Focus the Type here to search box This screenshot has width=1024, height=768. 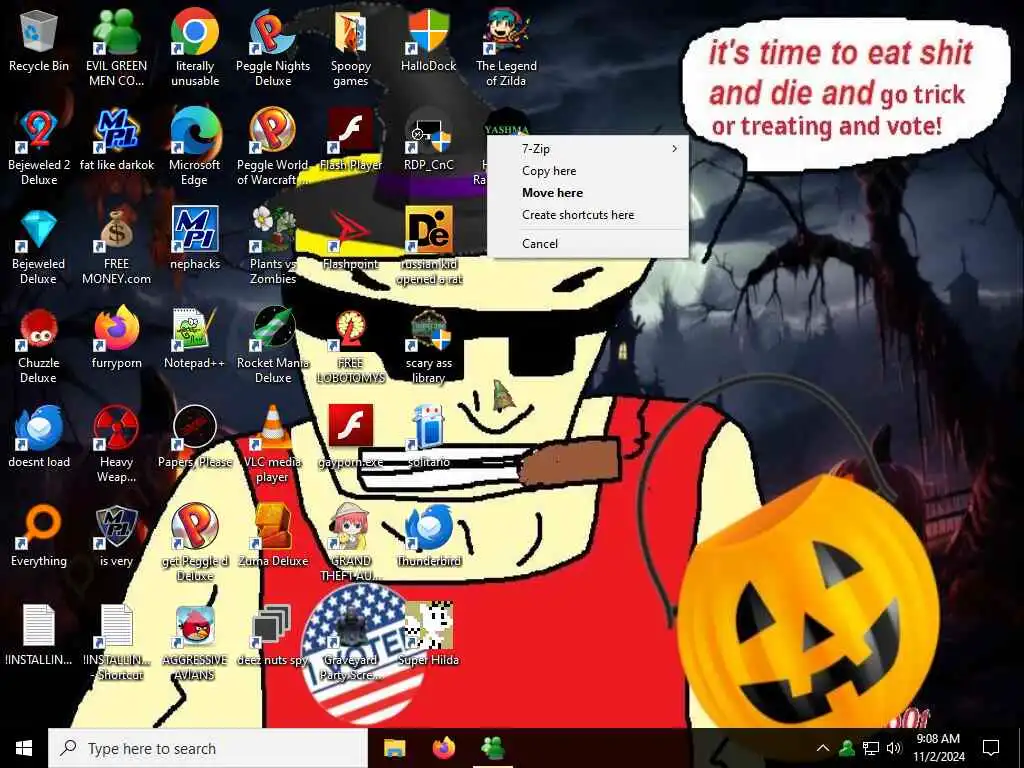click(208, 748)
